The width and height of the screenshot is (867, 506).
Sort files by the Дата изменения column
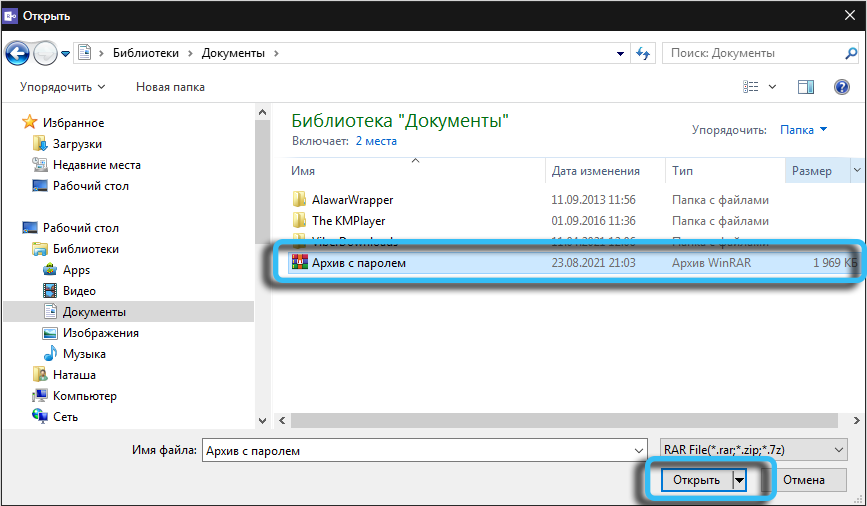click(x=596, y=171)
